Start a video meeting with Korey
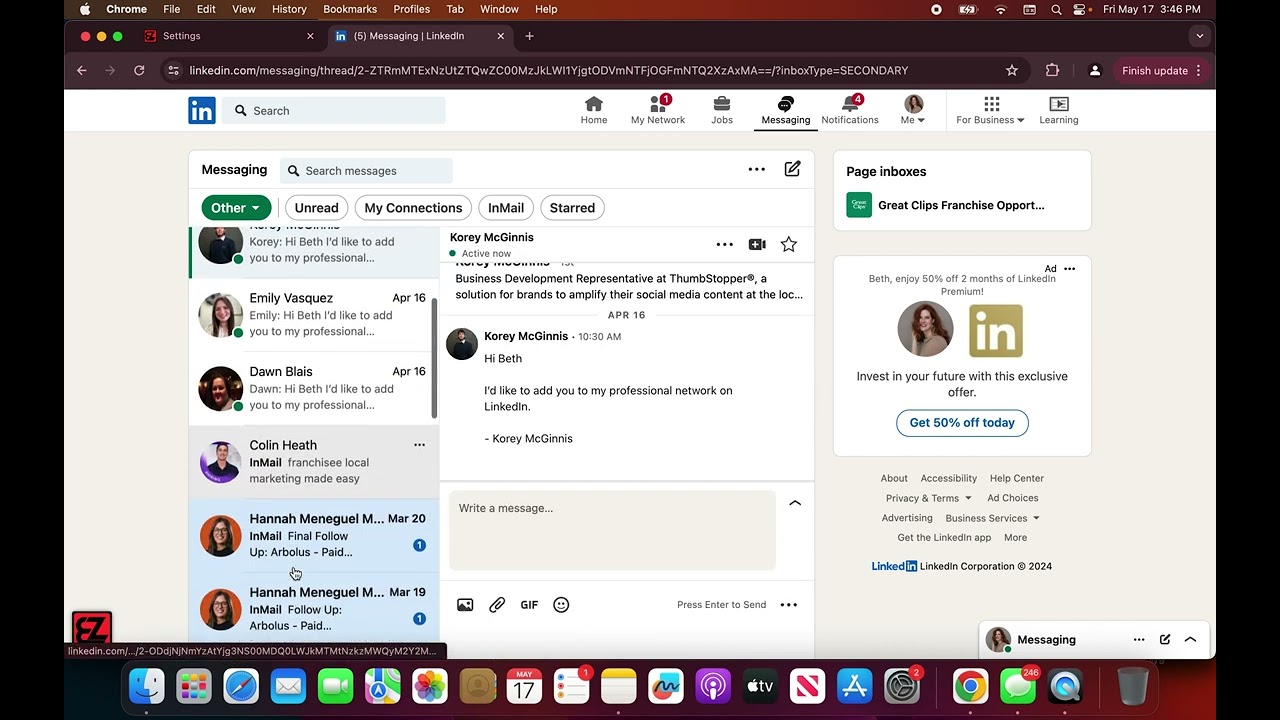 [x=757, y=244]
